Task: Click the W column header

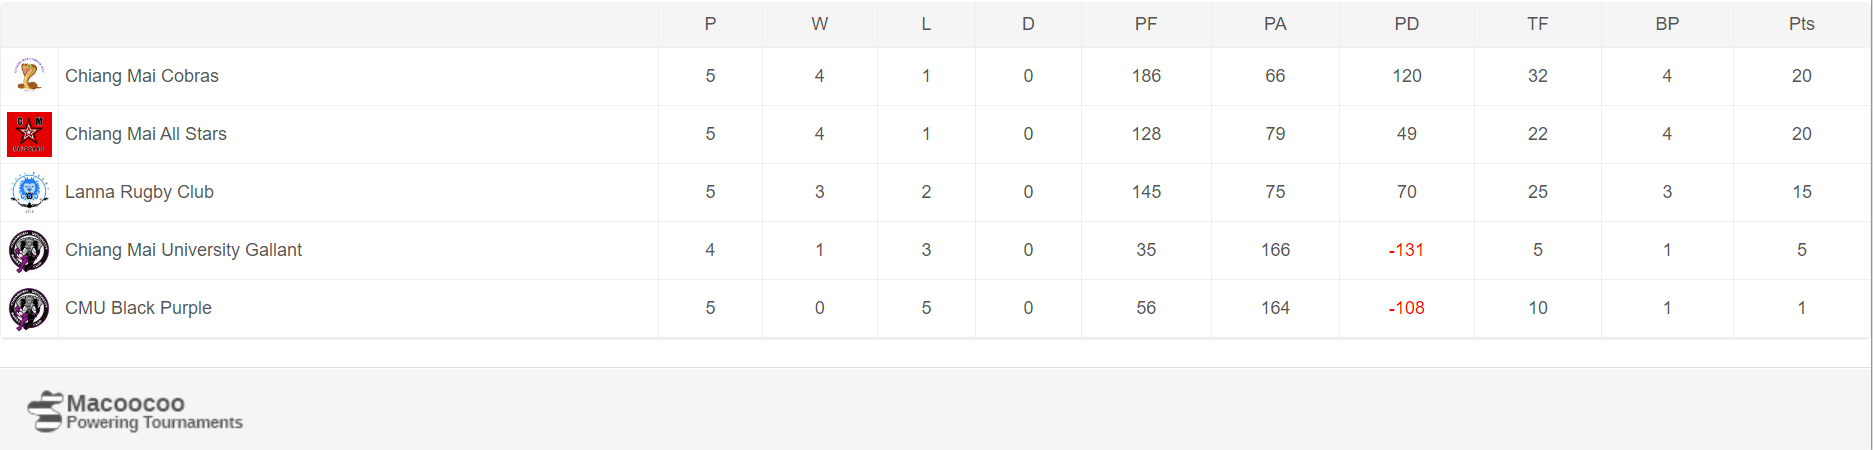Action: [819, 24]
